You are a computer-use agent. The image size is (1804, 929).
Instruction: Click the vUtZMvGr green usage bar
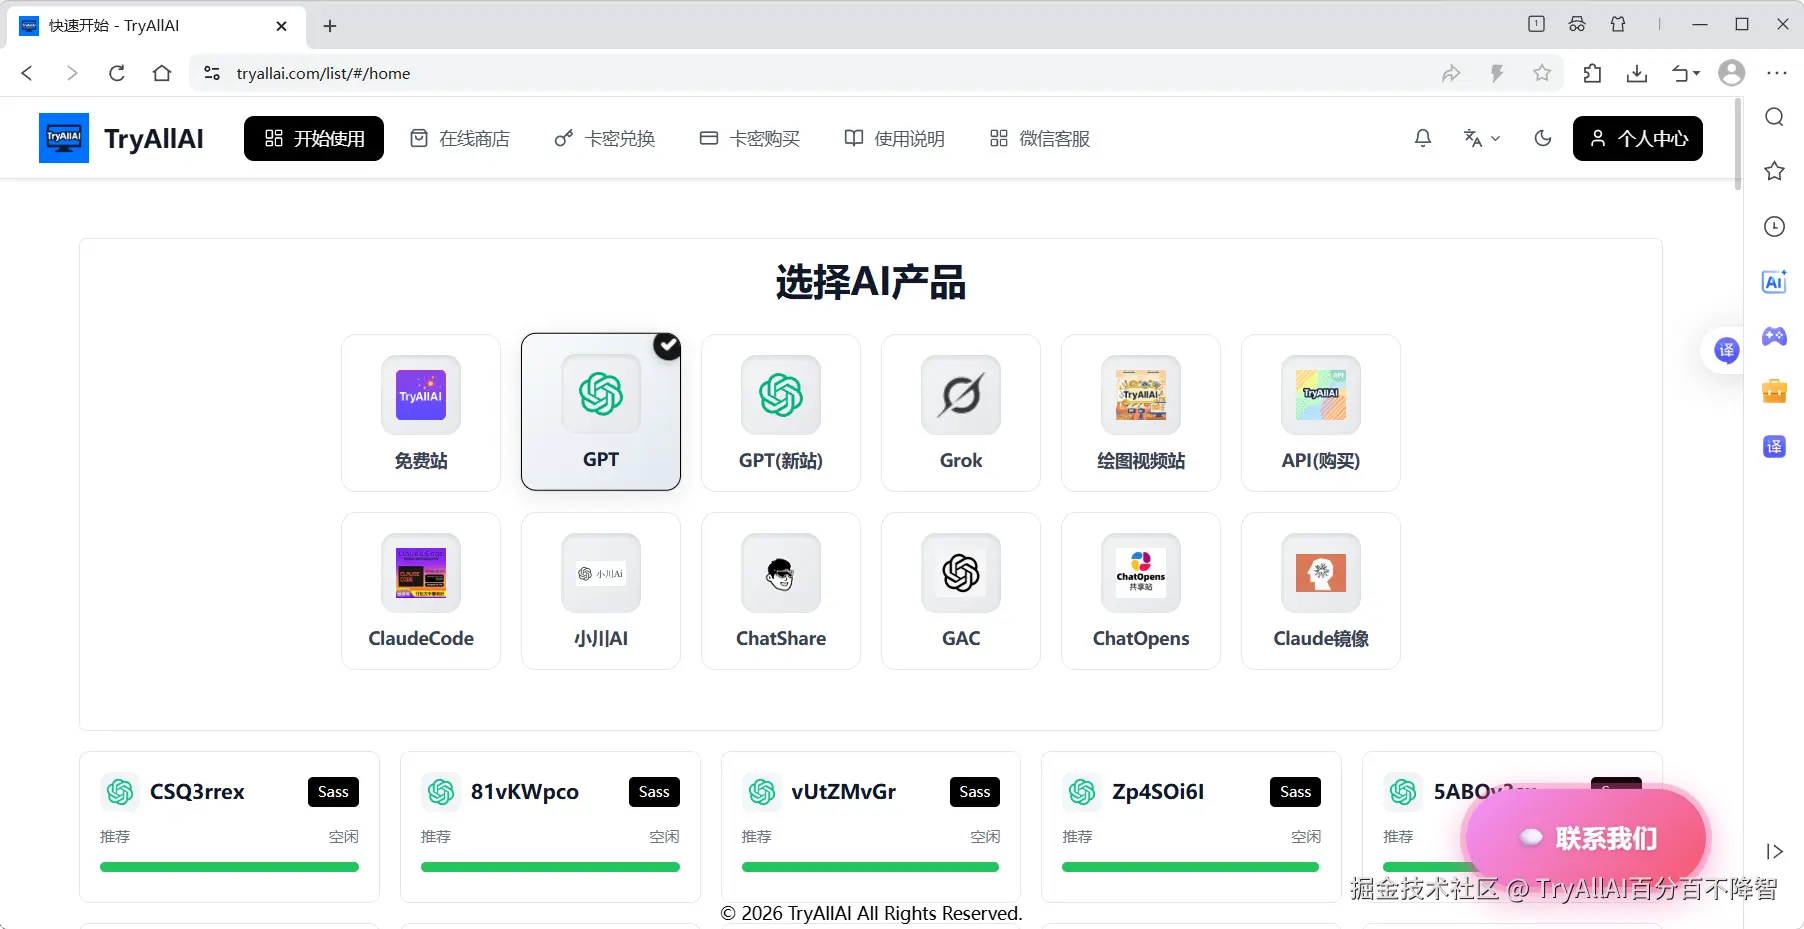click(x=870, y=867)
